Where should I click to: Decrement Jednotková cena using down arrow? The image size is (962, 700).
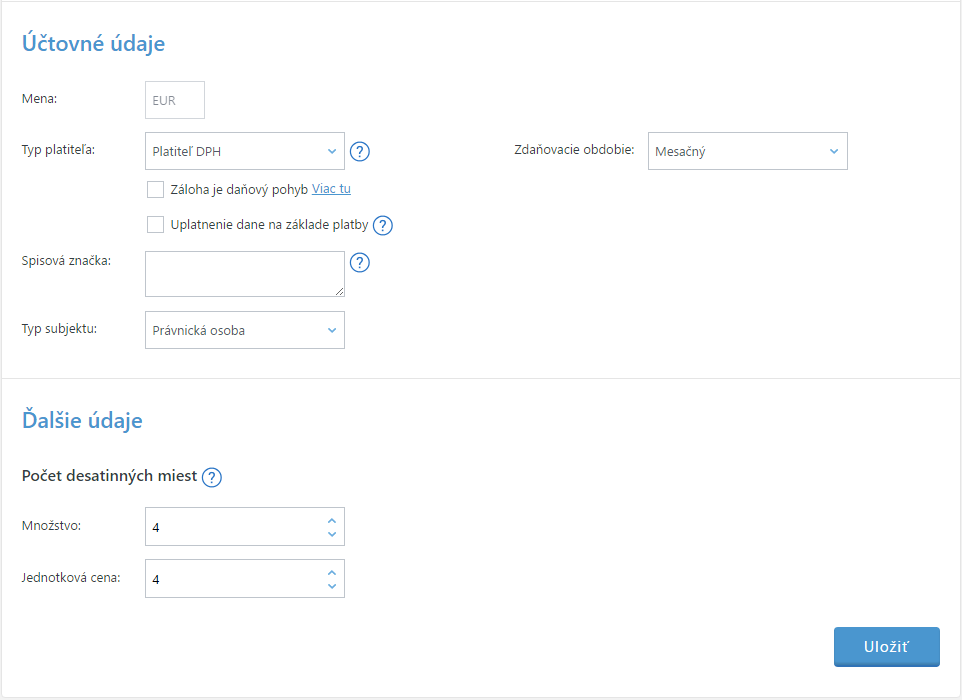click(x=332, y=586)
